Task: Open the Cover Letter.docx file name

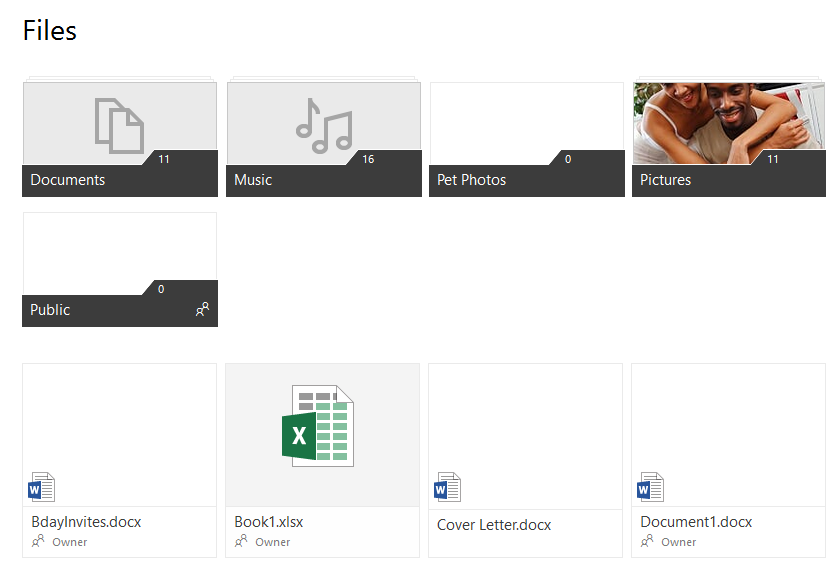Action: tap(494, 524)
